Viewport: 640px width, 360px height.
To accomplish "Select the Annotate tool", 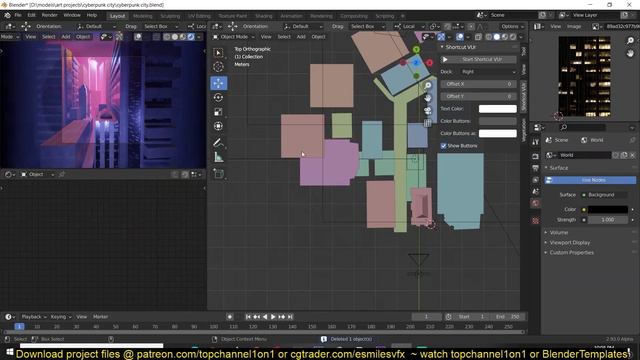I will click(x=218, y=143).
